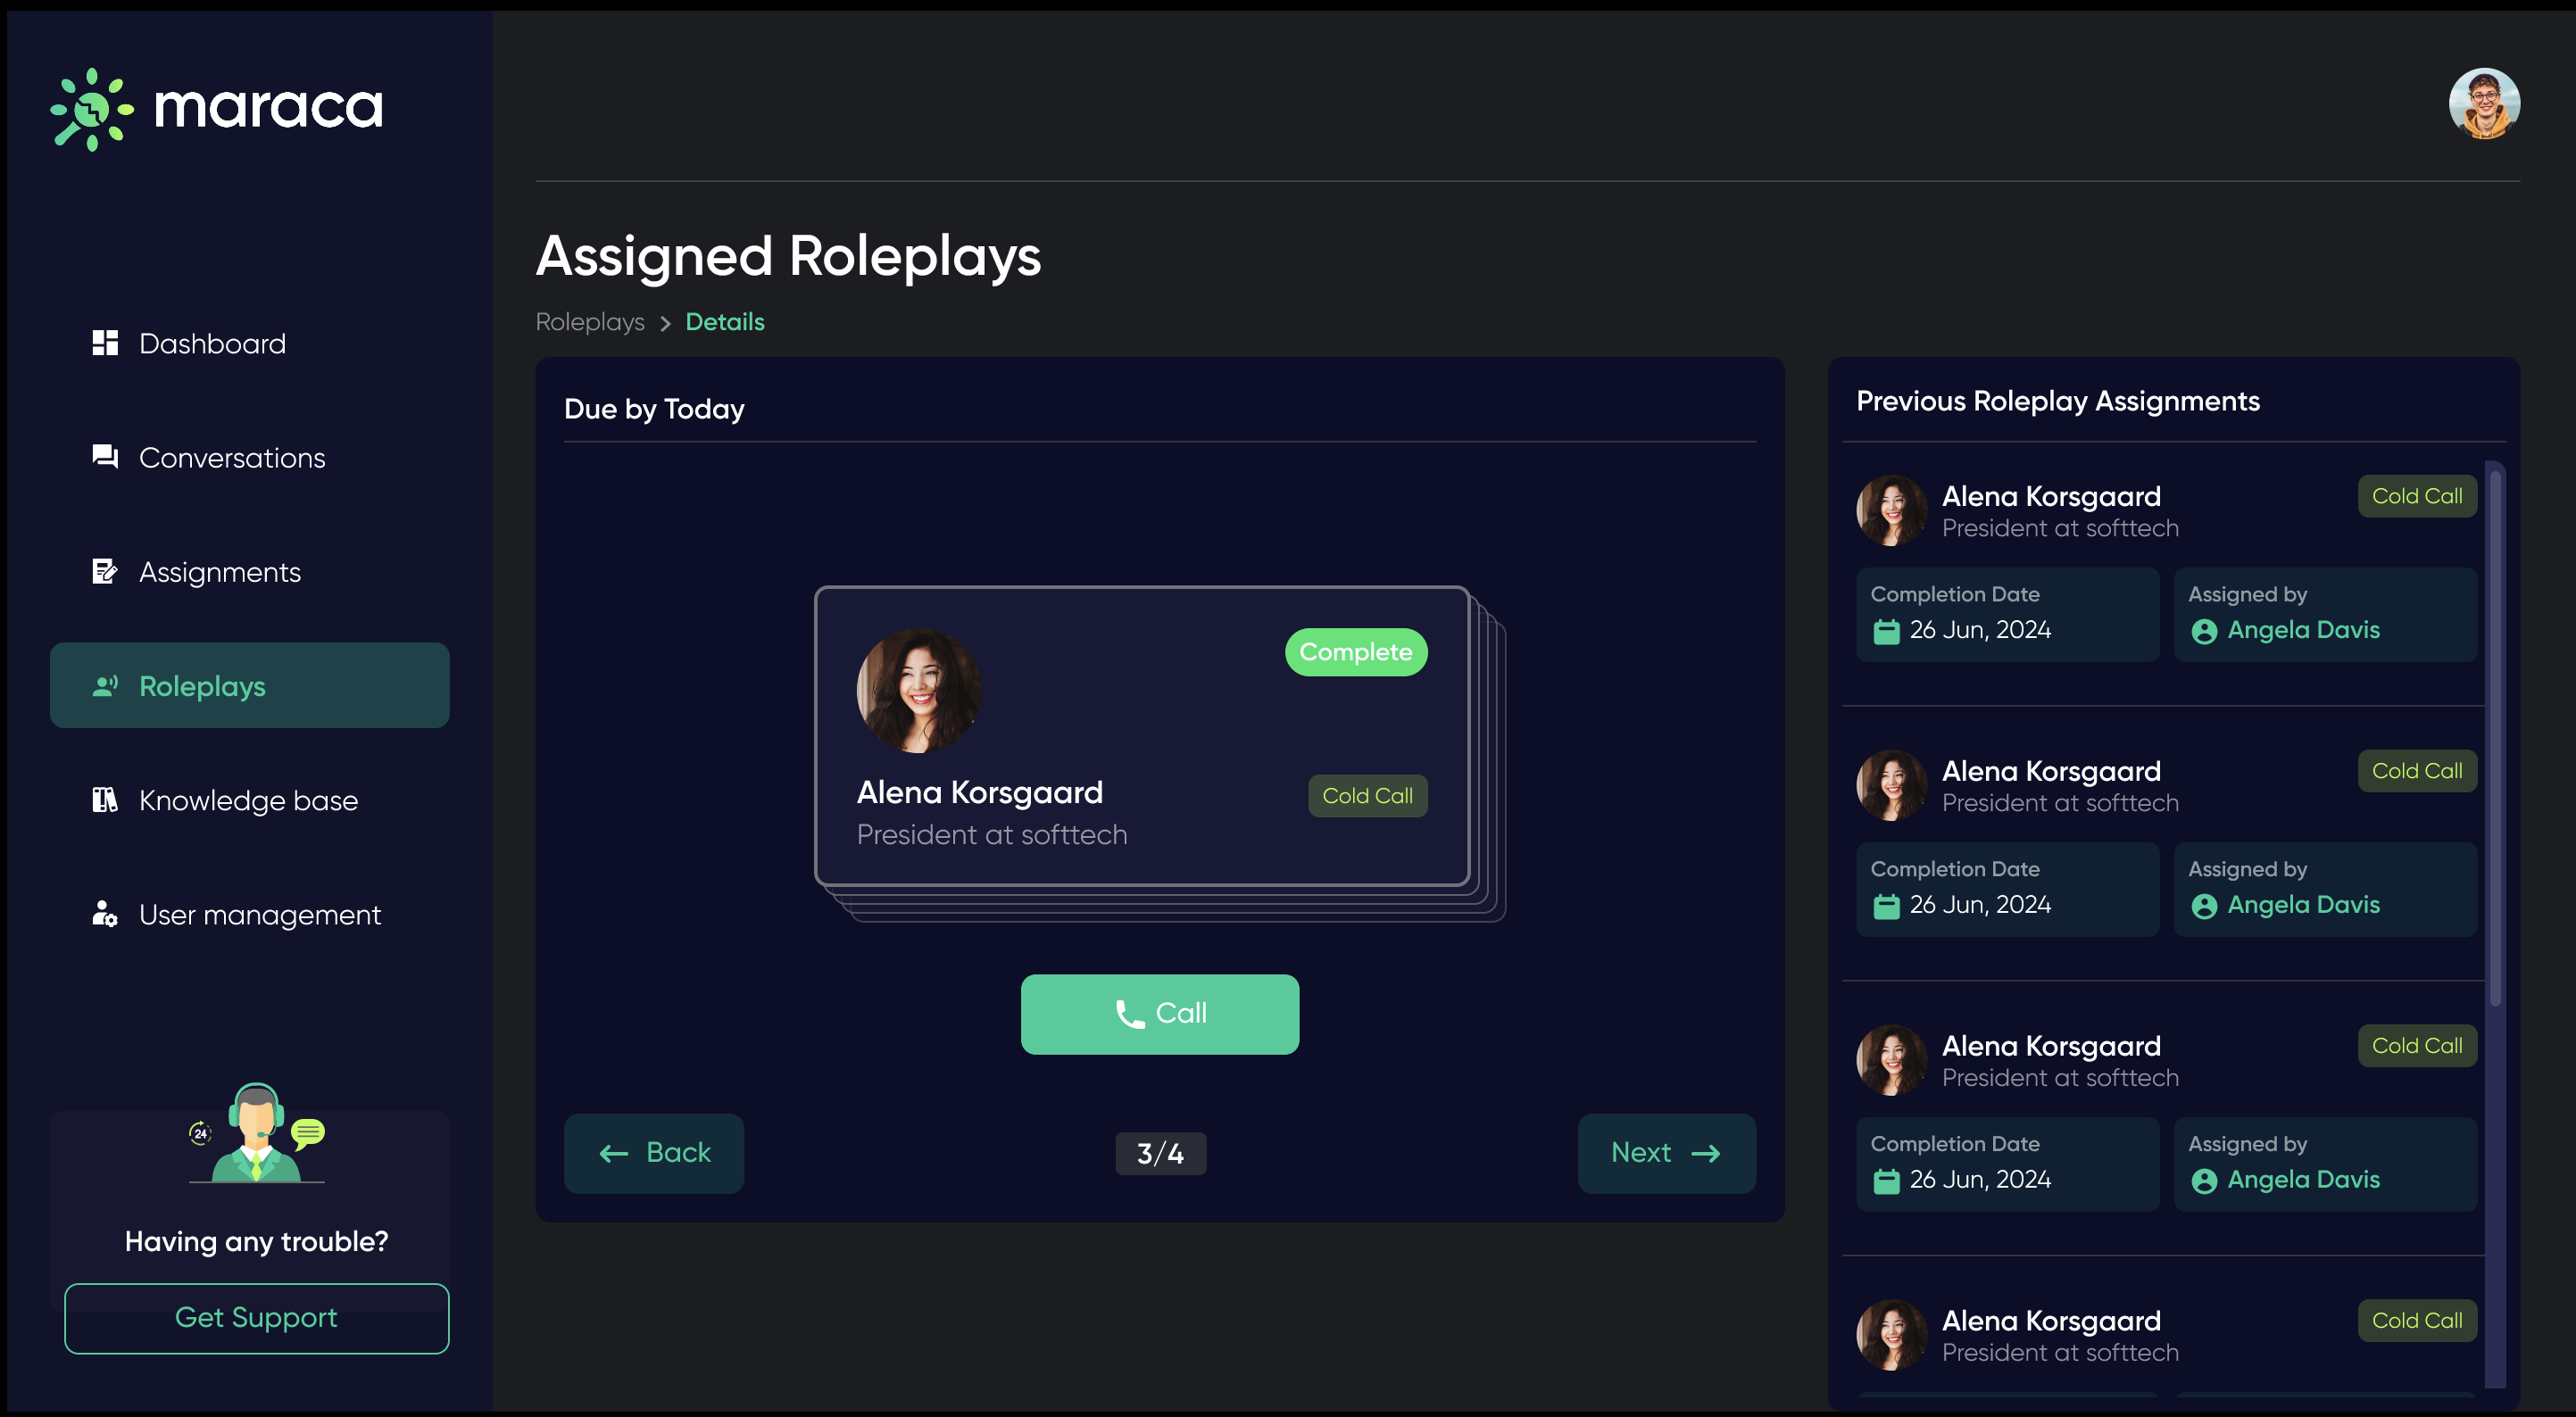Click the Roleplays speaking-person icon
2576x1417 pixels.
[105, 686]
